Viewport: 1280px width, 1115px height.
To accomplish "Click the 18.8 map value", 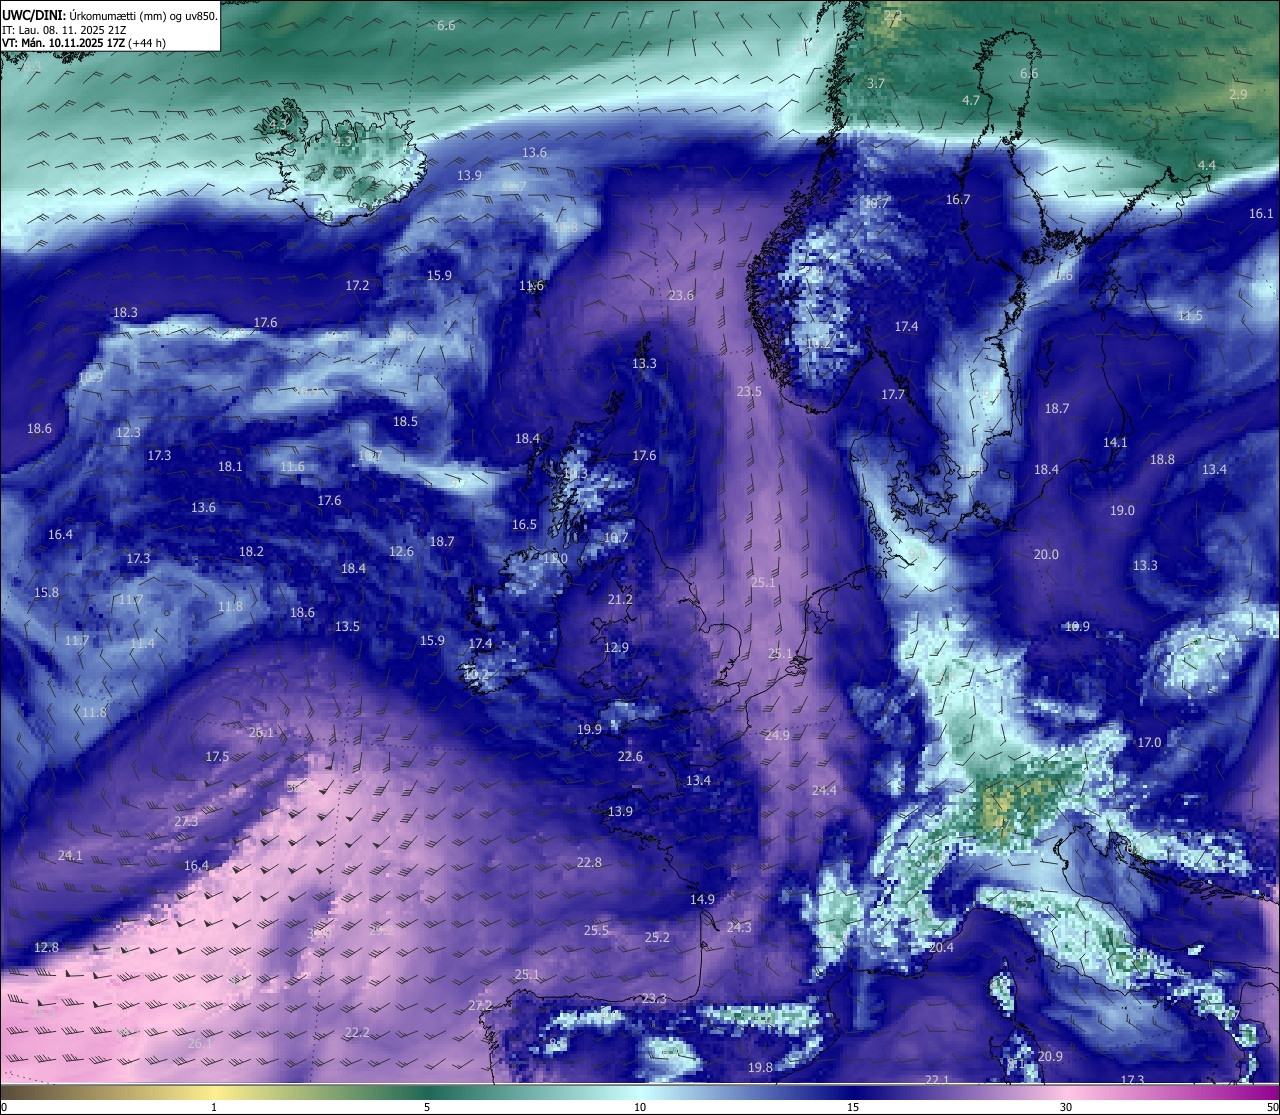I will (1162, 459).
